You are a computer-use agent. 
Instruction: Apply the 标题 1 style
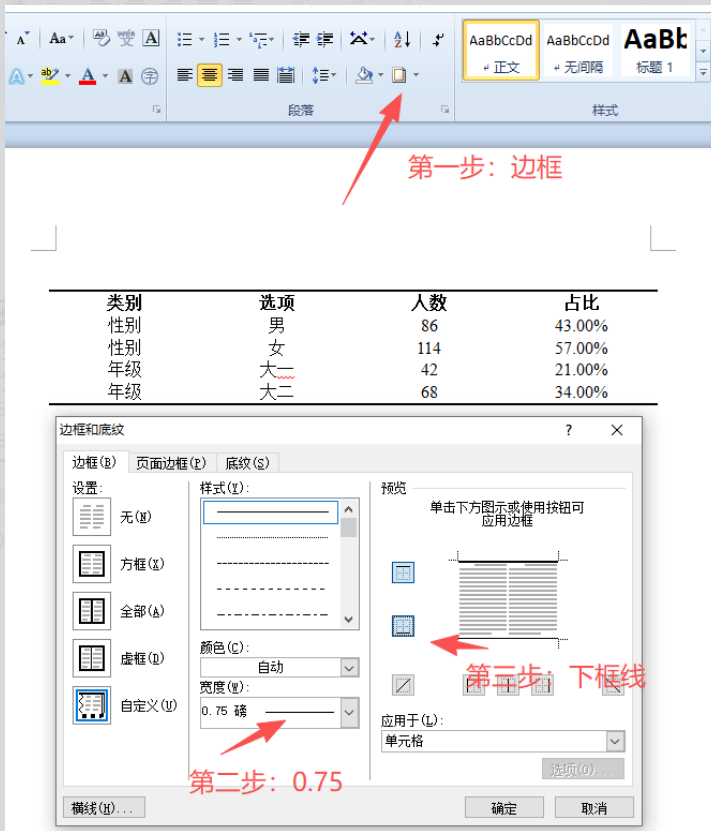pyautogui.click(x=656, y=51)
